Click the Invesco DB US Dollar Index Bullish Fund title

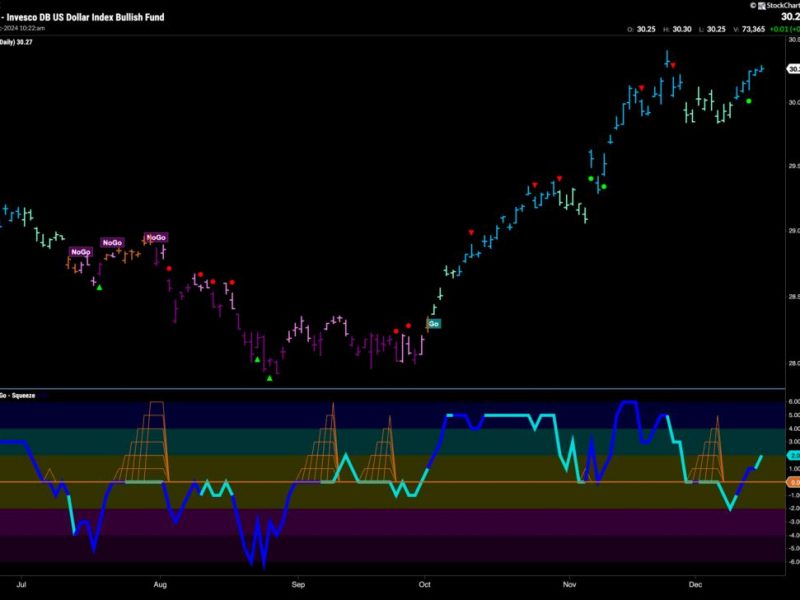[85, 17]
